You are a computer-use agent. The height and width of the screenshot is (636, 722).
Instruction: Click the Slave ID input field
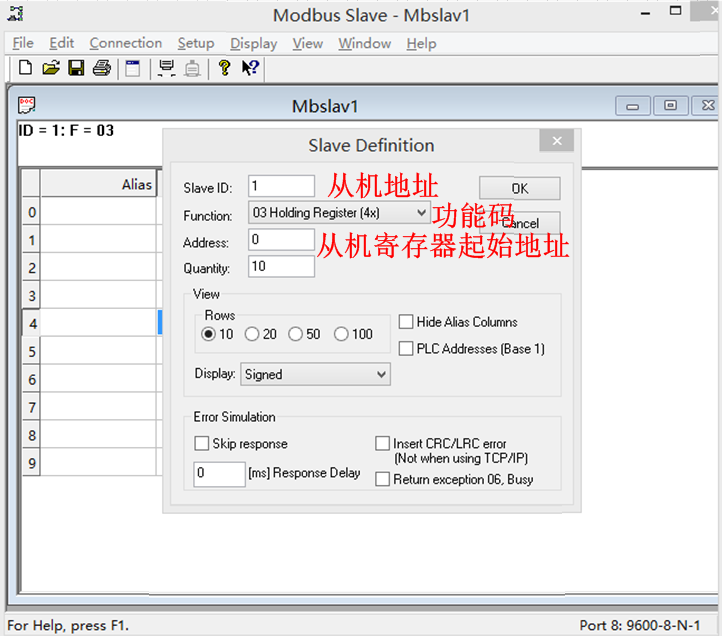click(281, 186)
